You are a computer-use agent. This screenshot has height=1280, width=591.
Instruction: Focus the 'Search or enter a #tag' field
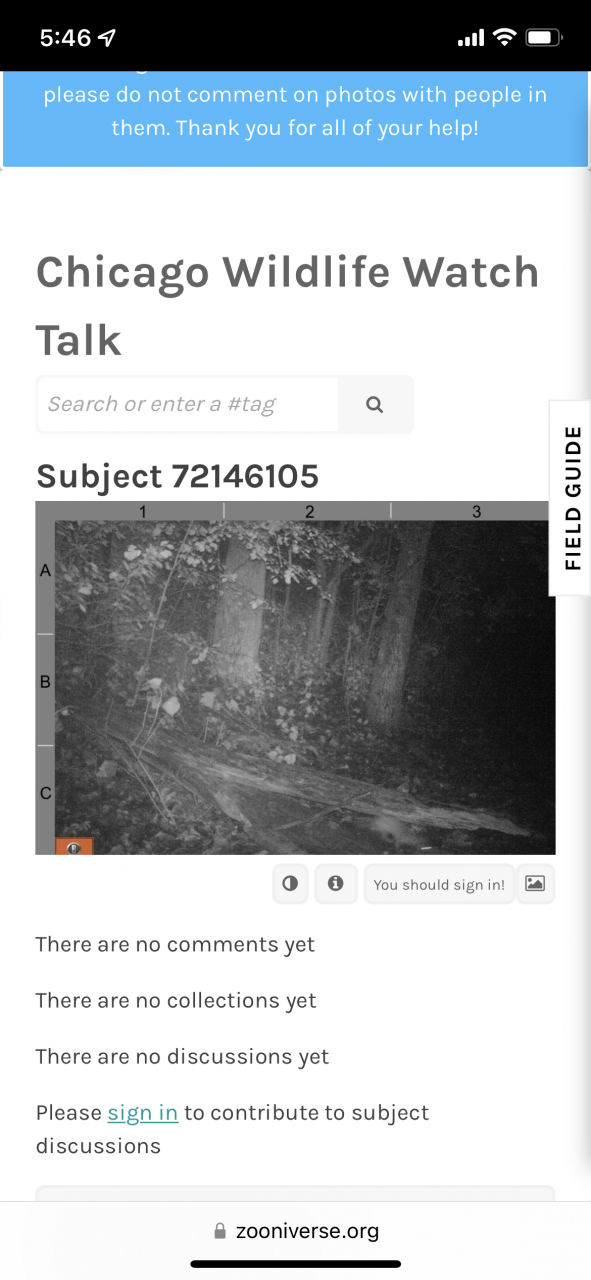188,405
